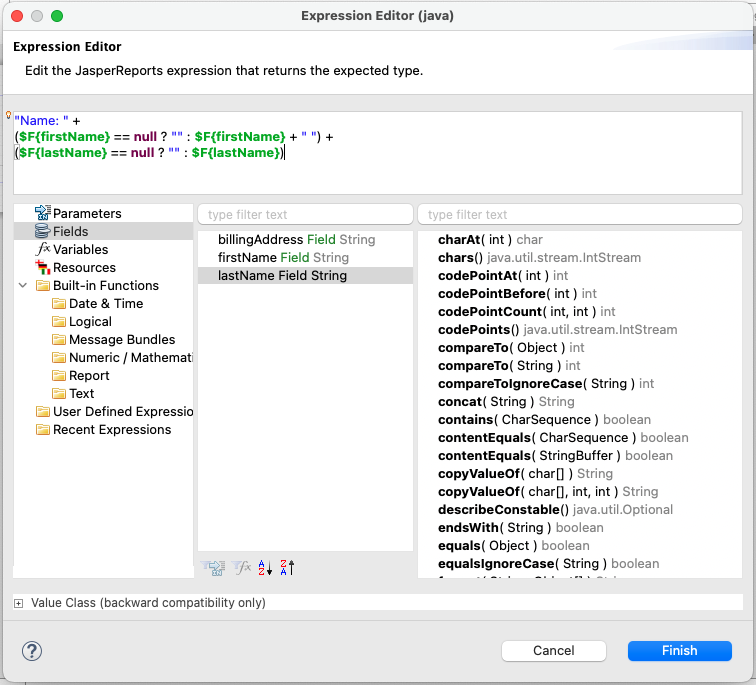Select the Fields database icon
The height and width of the screenshot is (685, 756).
[42, 231]
